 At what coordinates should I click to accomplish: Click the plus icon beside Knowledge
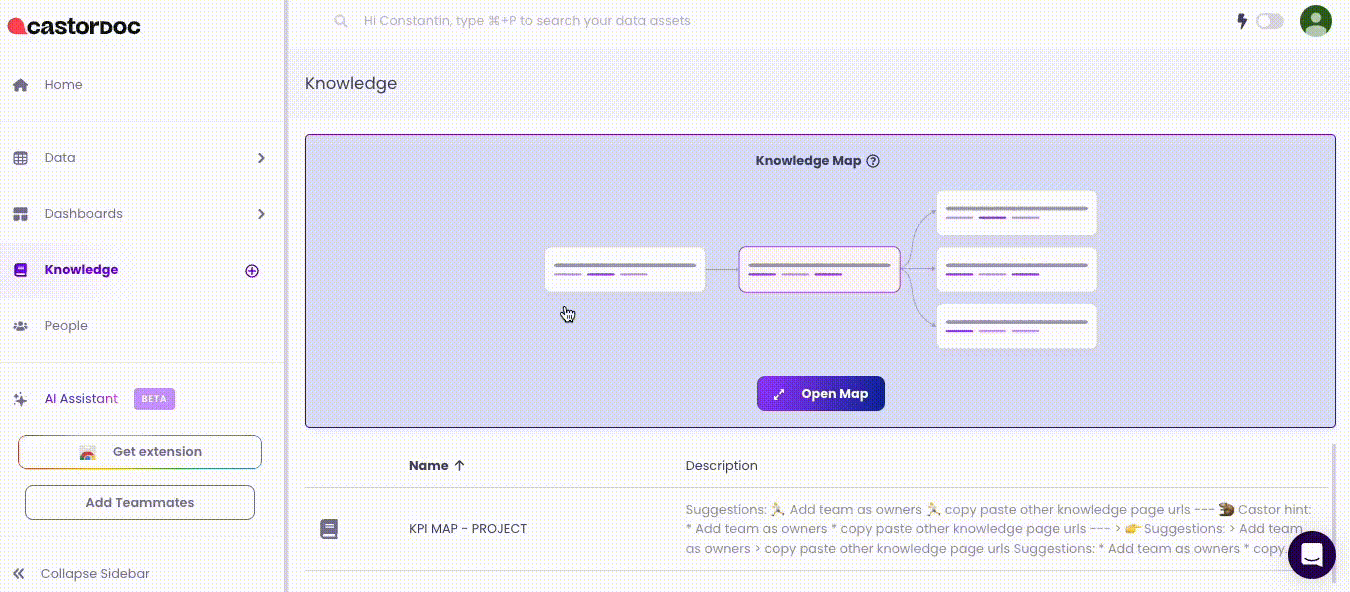(252, 270)
